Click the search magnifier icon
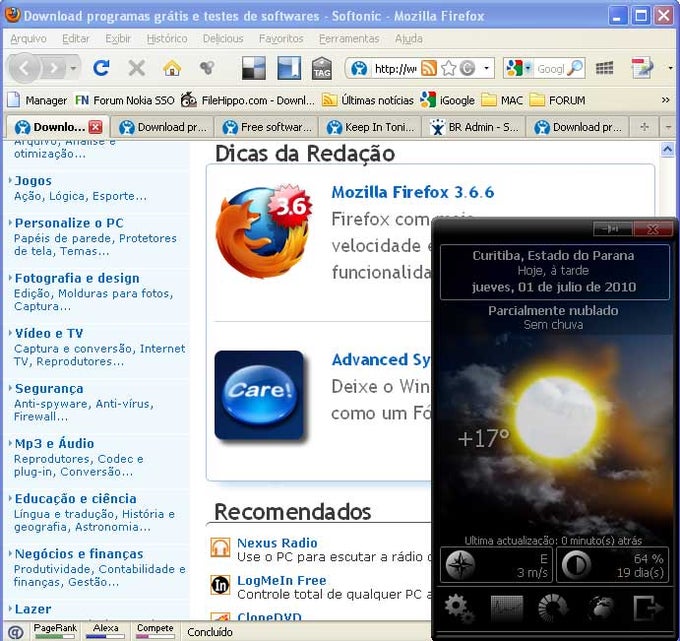This screenshot has width=680, height=641. point(575,68)
